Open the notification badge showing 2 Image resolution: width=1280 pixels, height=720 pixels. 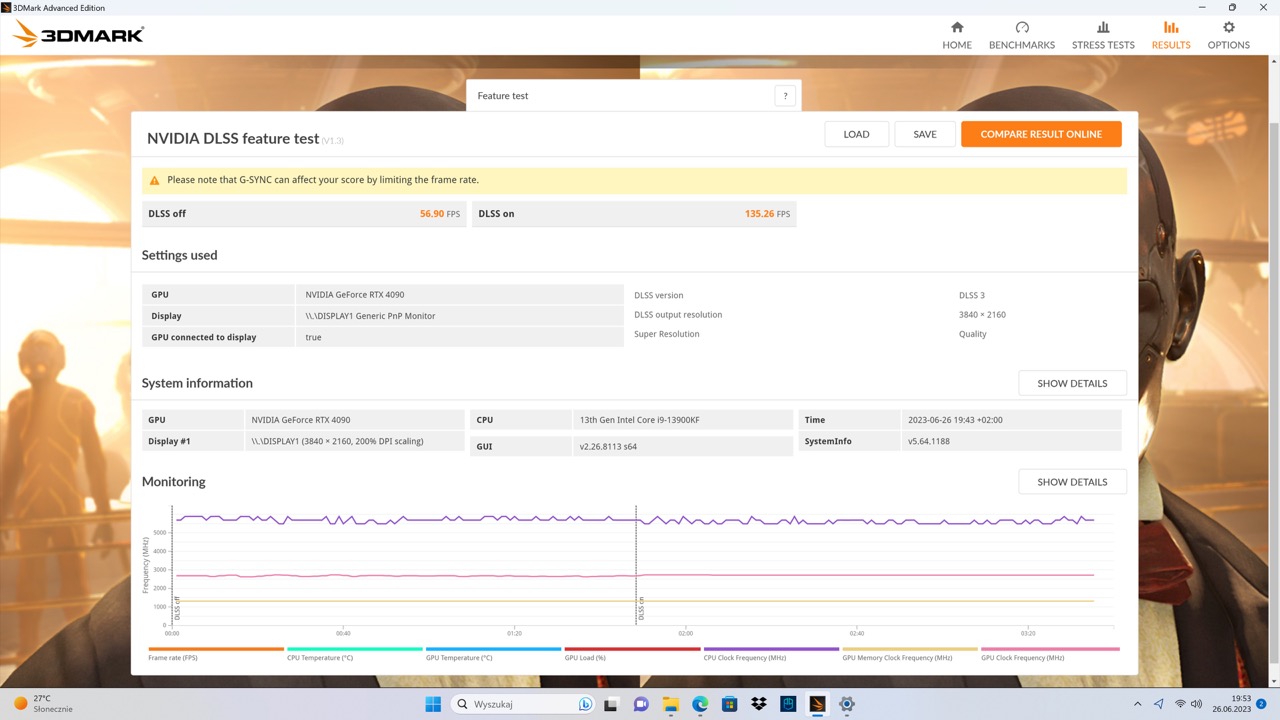(1262, 704)
